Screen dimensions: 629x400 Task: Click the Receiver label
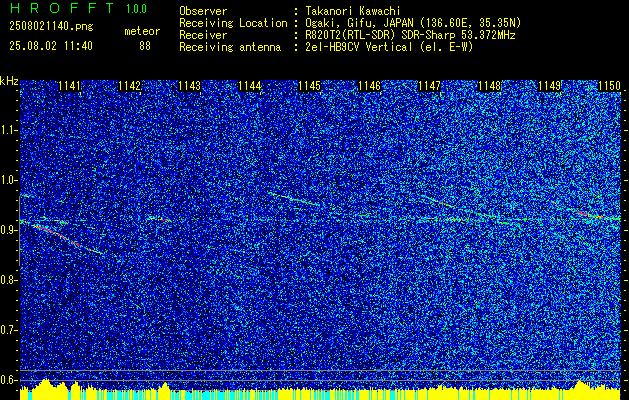203,35
